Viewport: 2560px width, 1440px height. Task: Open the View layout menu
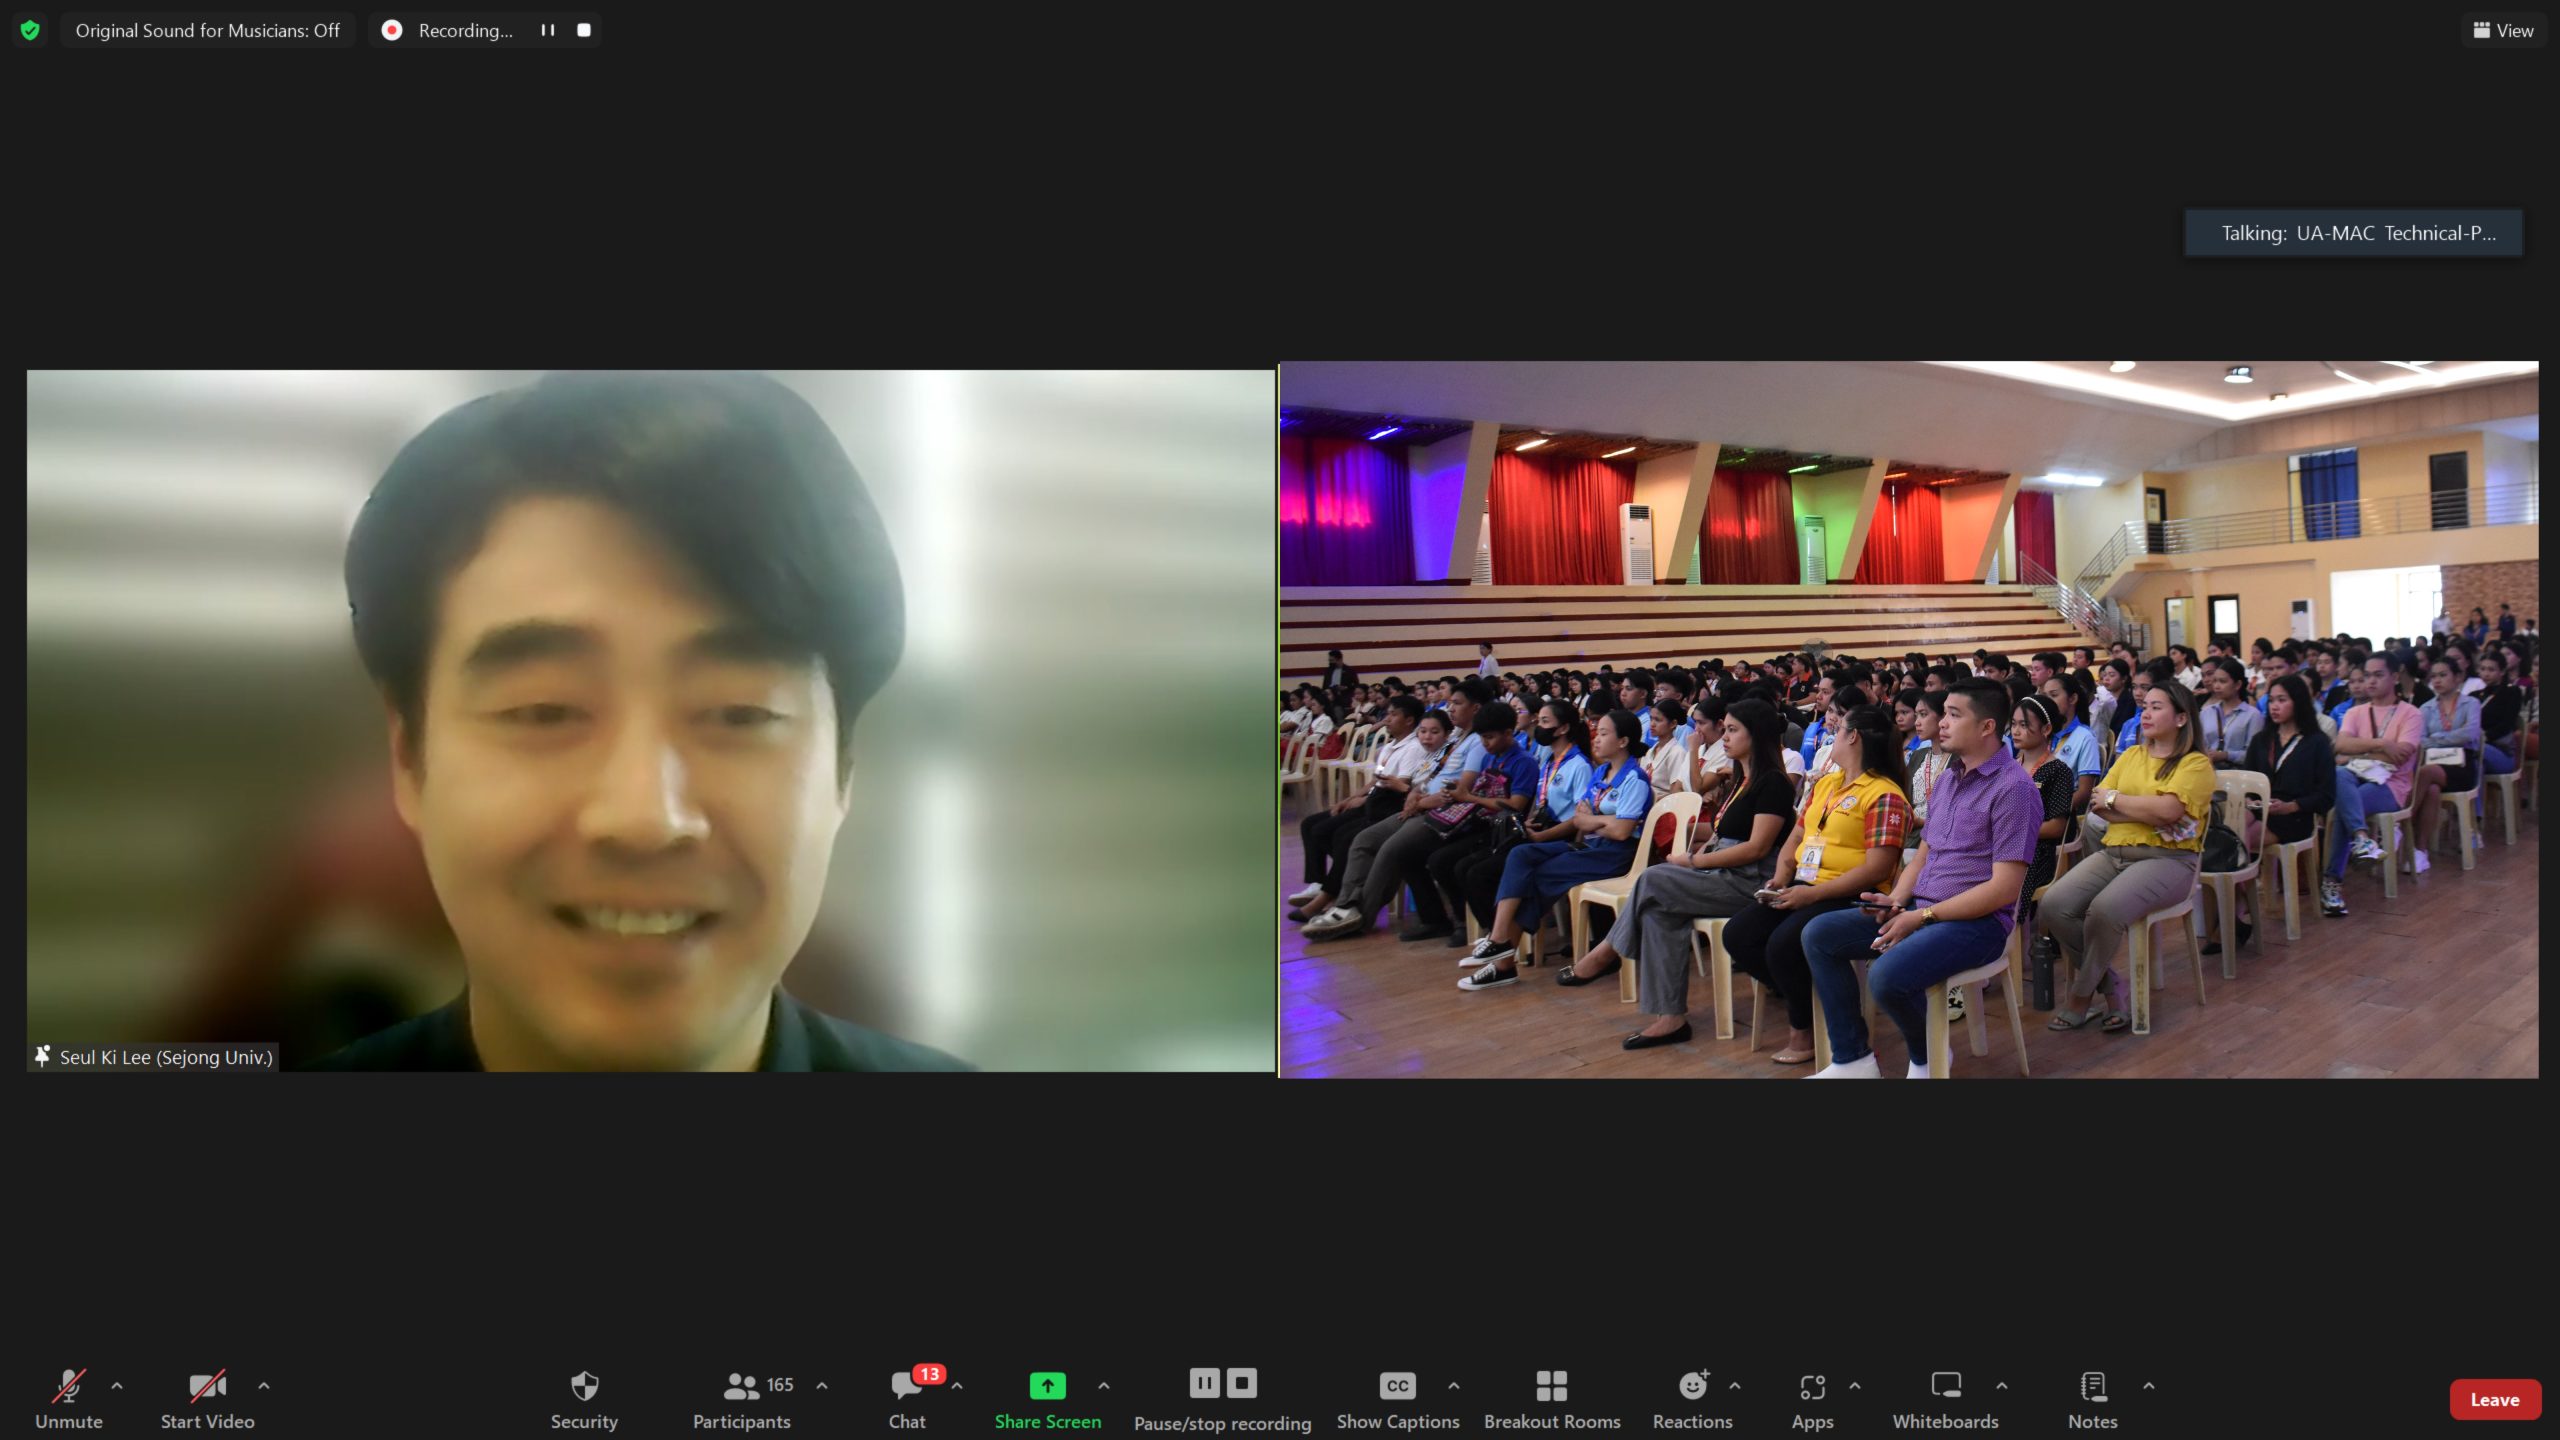click(x=2504, y=30)
